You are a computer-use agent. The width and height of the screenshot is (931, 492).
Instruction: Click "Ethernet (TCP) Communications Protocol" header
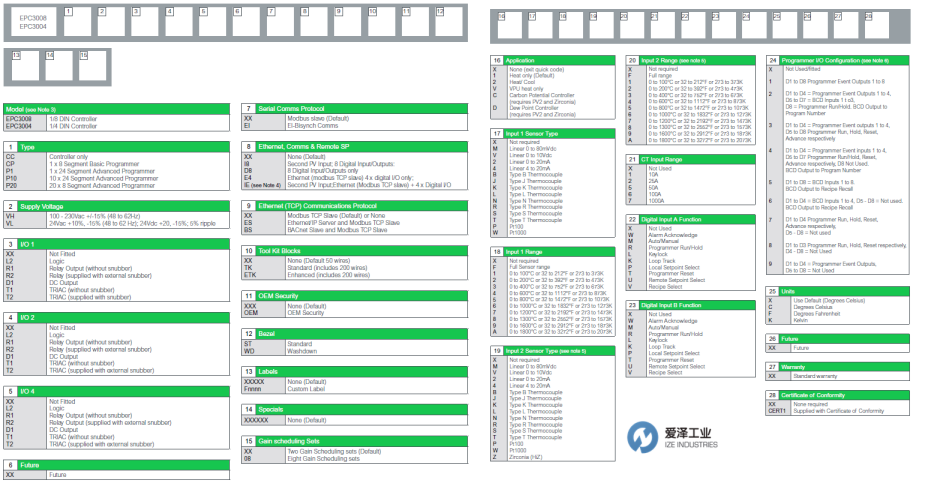354,205
